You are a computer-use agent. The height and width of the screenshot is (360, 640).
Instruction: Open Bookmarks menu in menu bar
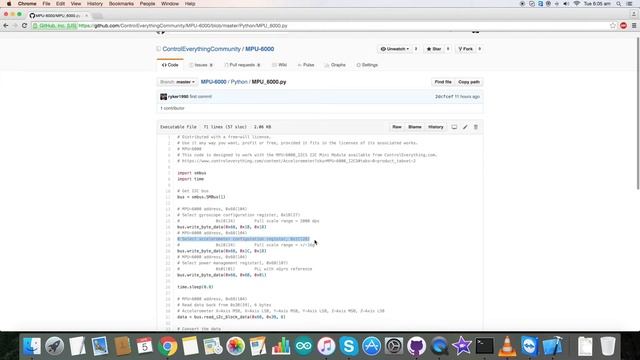pyautogui.click(x=121, y=4)
